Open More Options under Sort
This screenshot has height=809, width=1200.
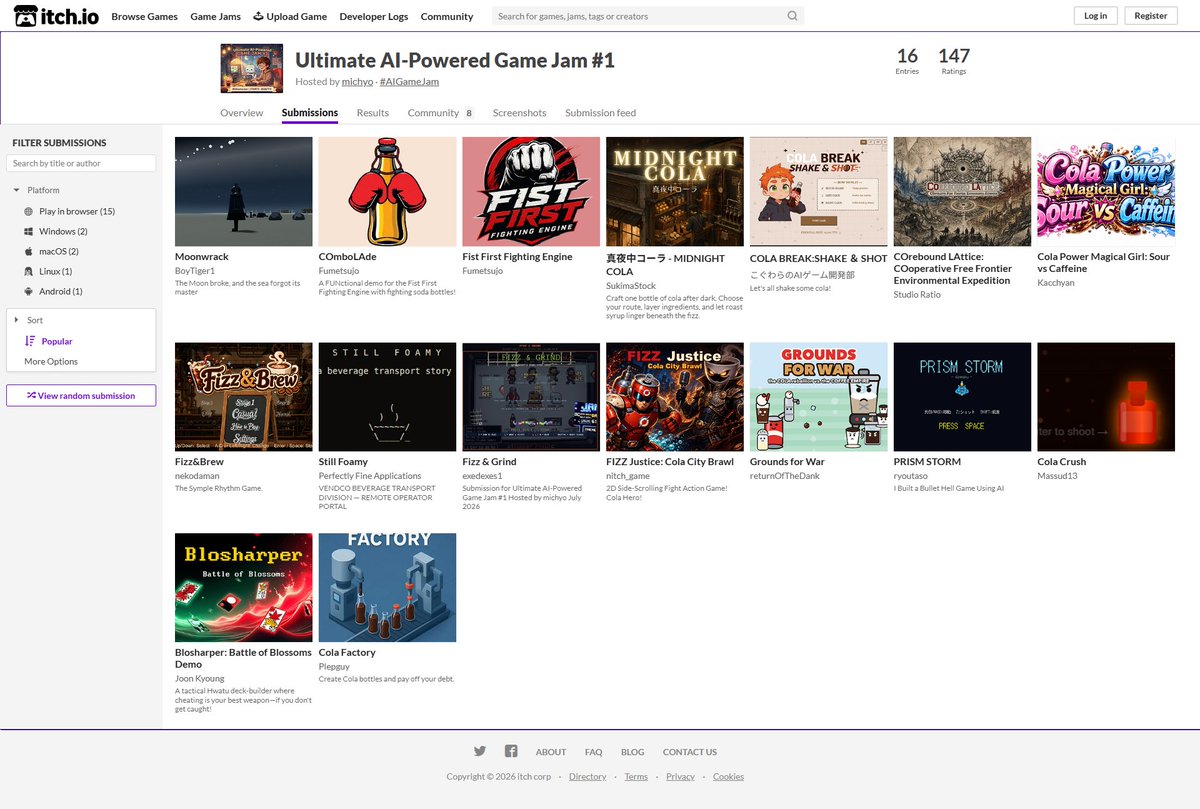(51, 361)
